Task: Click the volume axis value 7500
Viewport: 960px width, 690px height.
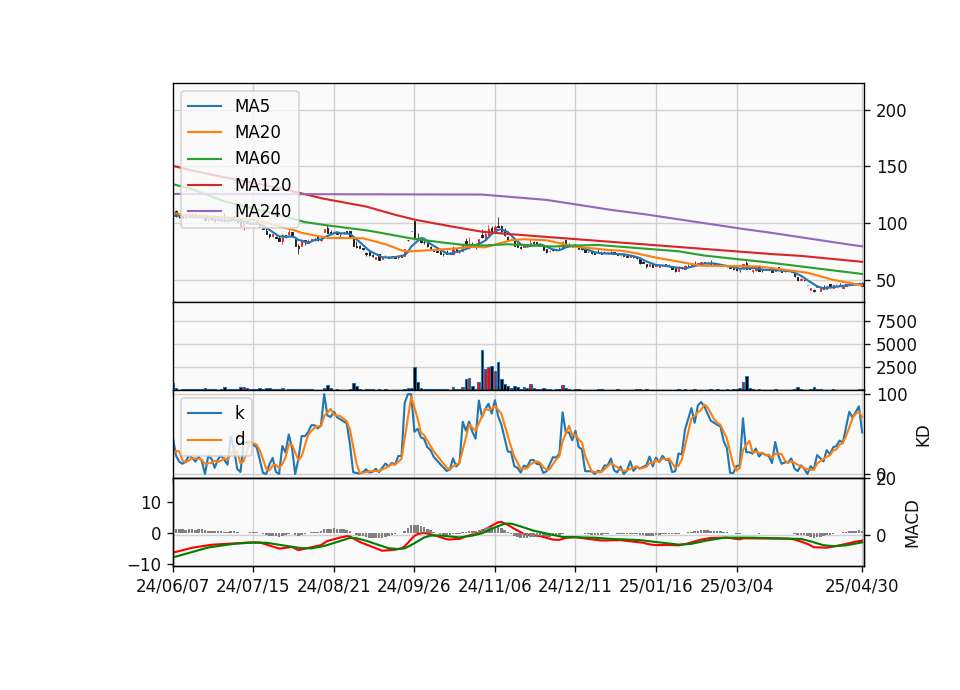Action: pyautogui.click(x=896, y=322)
